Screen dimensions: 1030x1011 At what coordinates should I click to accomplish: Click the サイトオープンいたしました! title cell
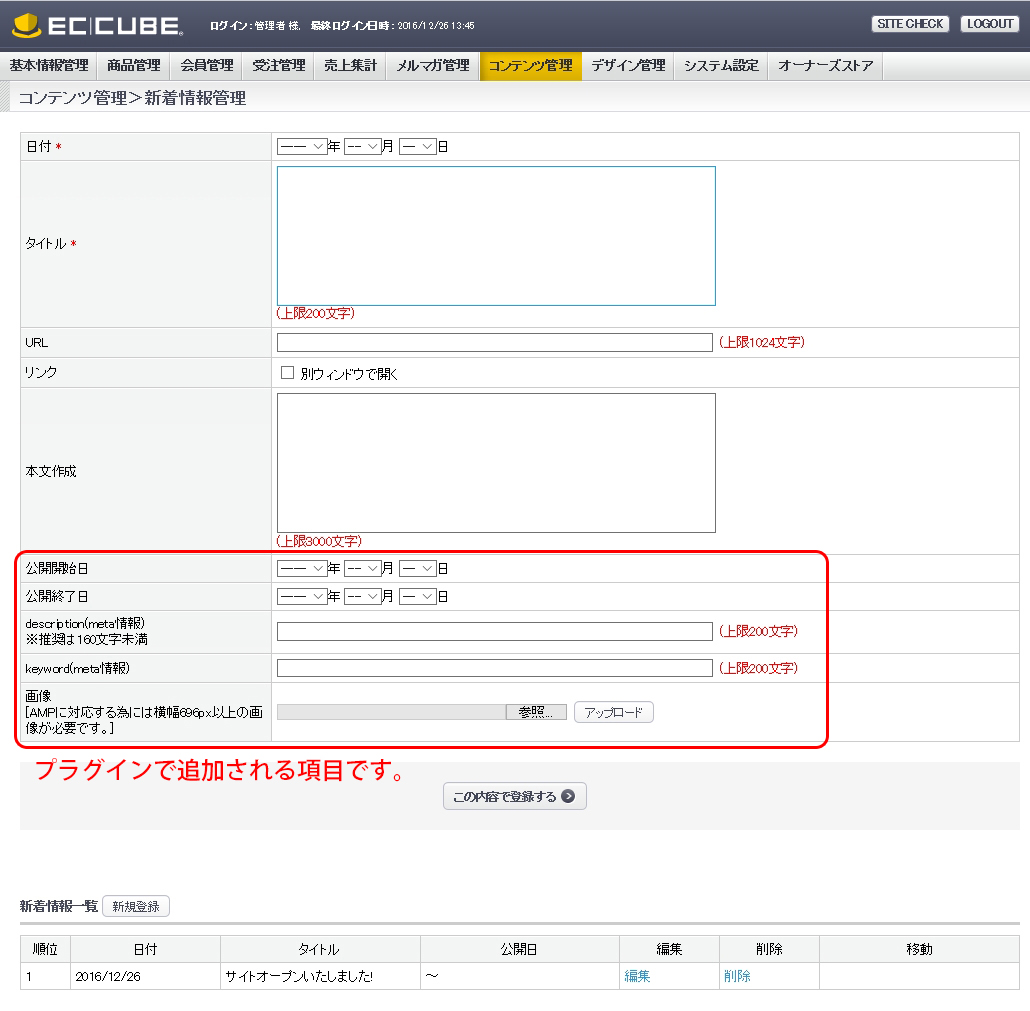tap(321, 976)
